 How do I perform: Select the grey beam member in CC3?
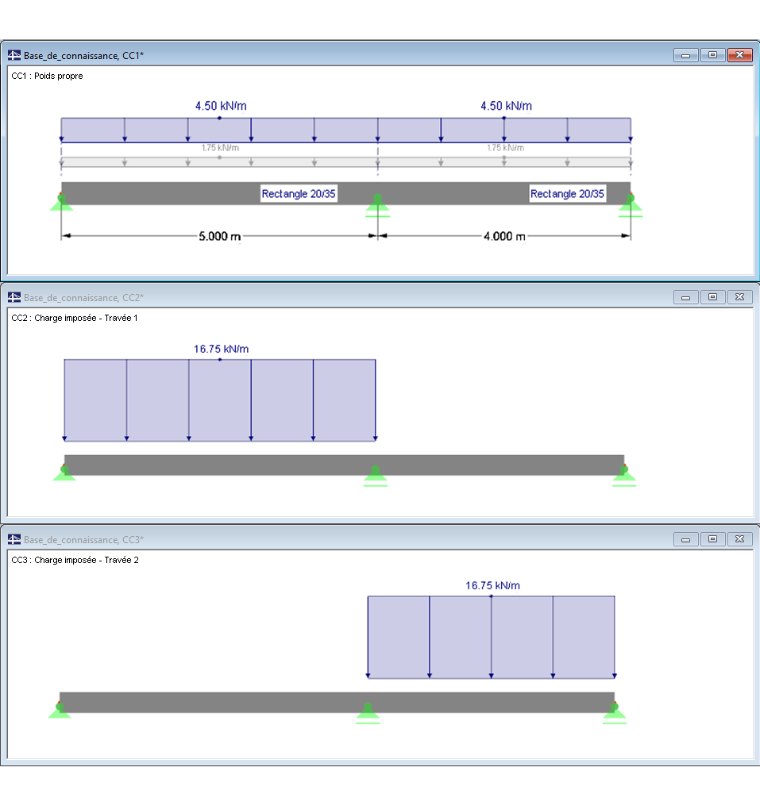click(x=337, y=702)
